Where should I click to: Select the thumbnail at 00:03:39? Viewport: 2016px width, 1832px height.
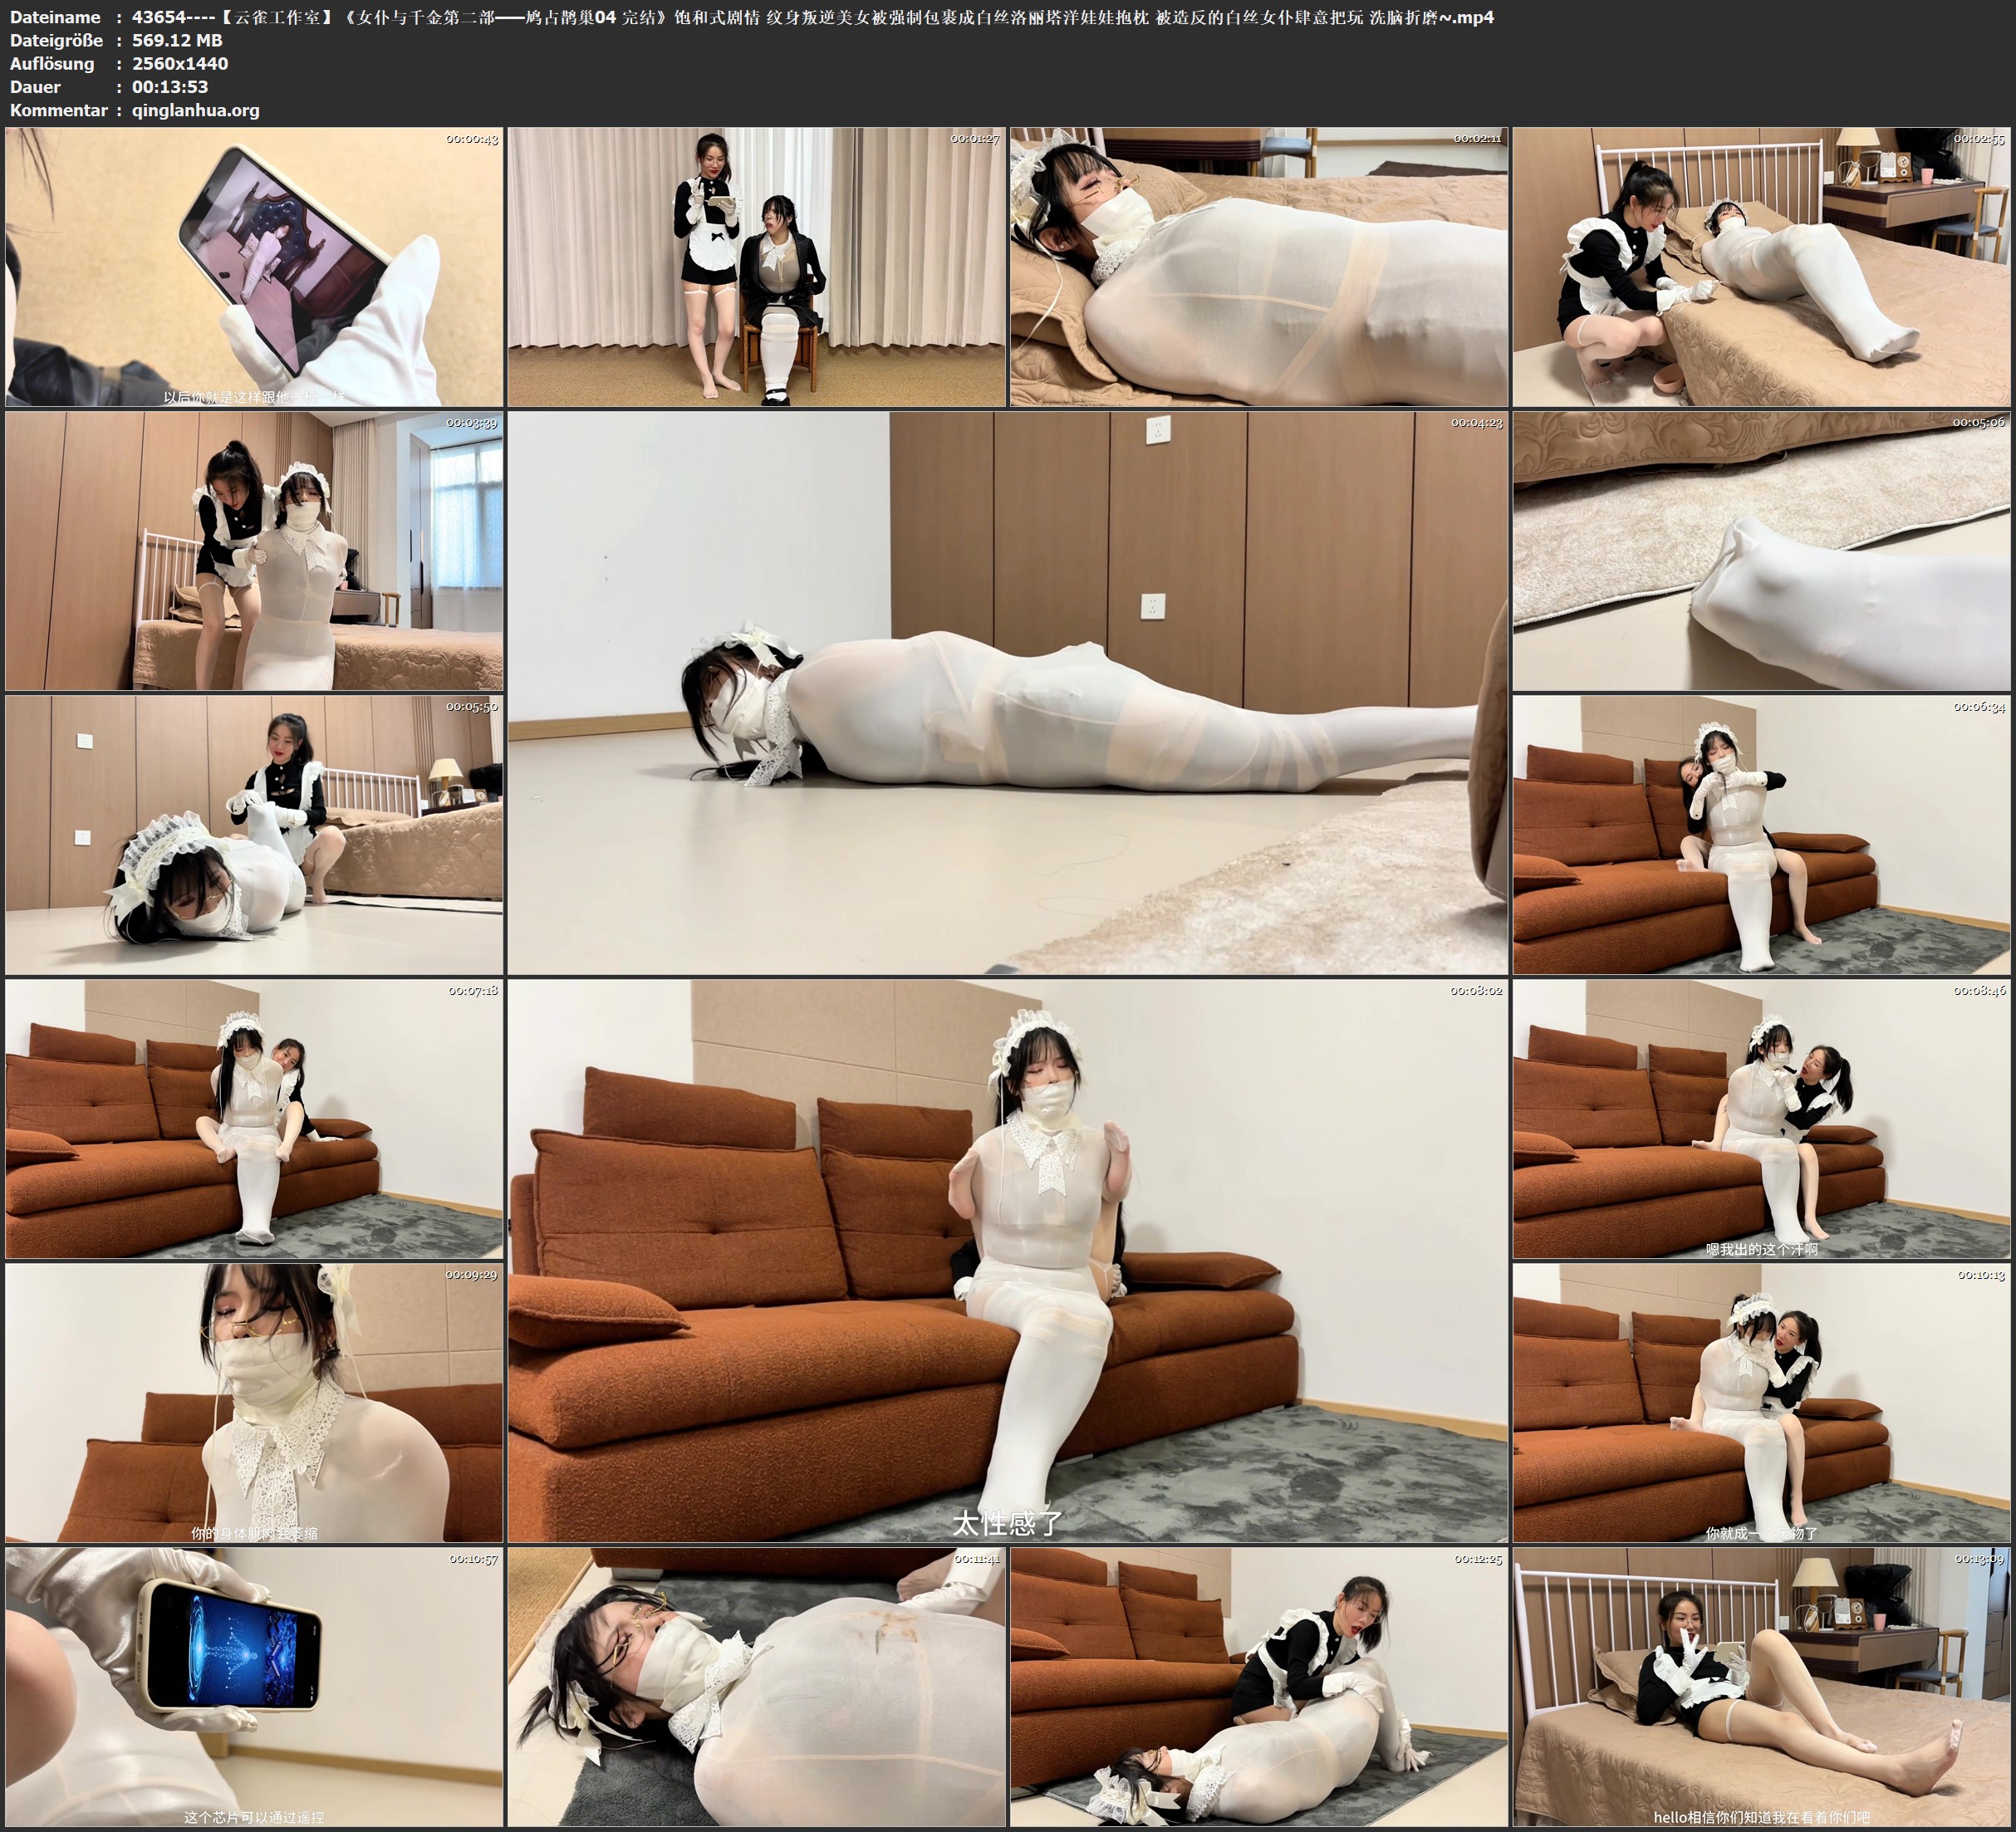(254, 551)
